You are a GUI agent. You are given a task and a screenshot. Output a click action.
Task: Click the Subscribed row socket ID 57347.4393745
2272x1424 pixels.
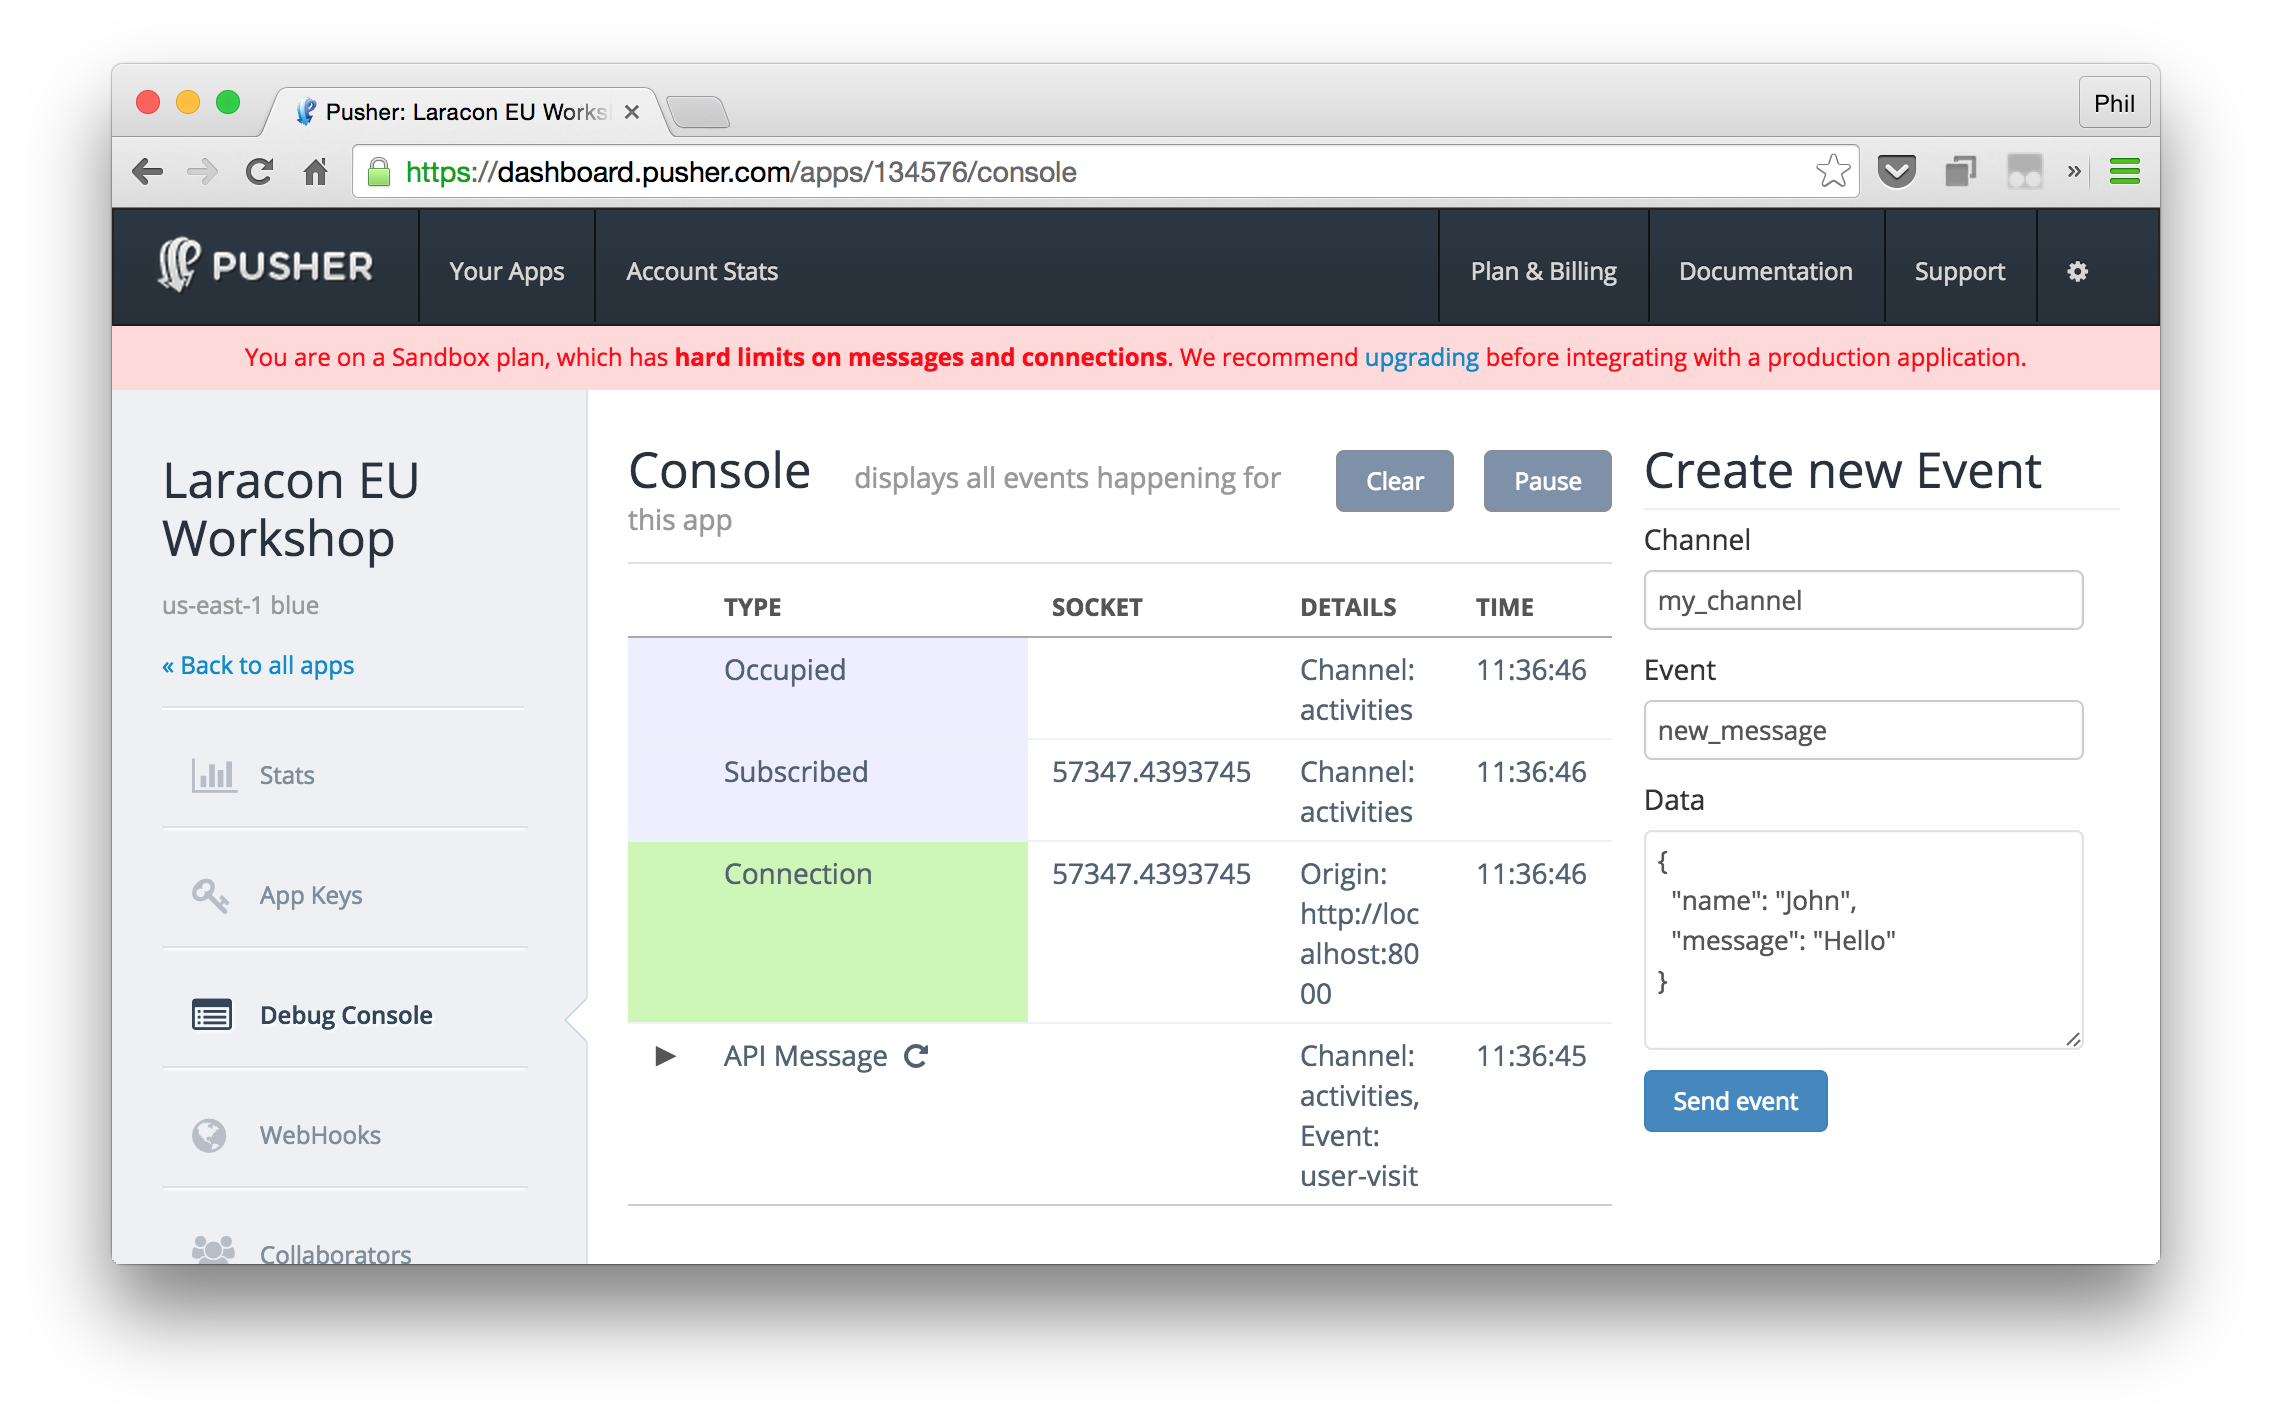1151,772
